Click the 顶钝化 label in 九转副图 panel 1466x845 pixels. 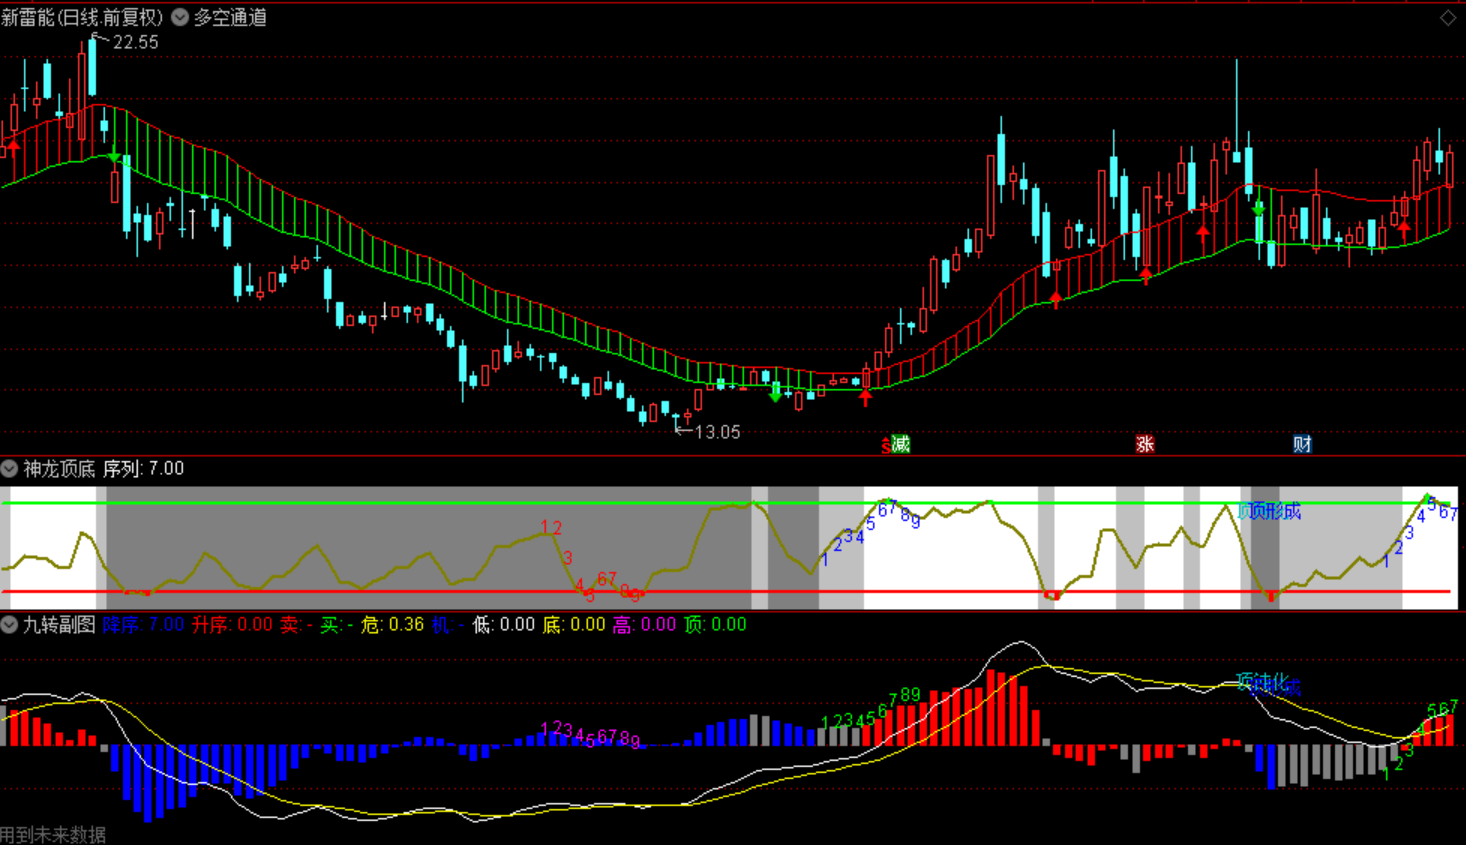[x=1262, y=682]
